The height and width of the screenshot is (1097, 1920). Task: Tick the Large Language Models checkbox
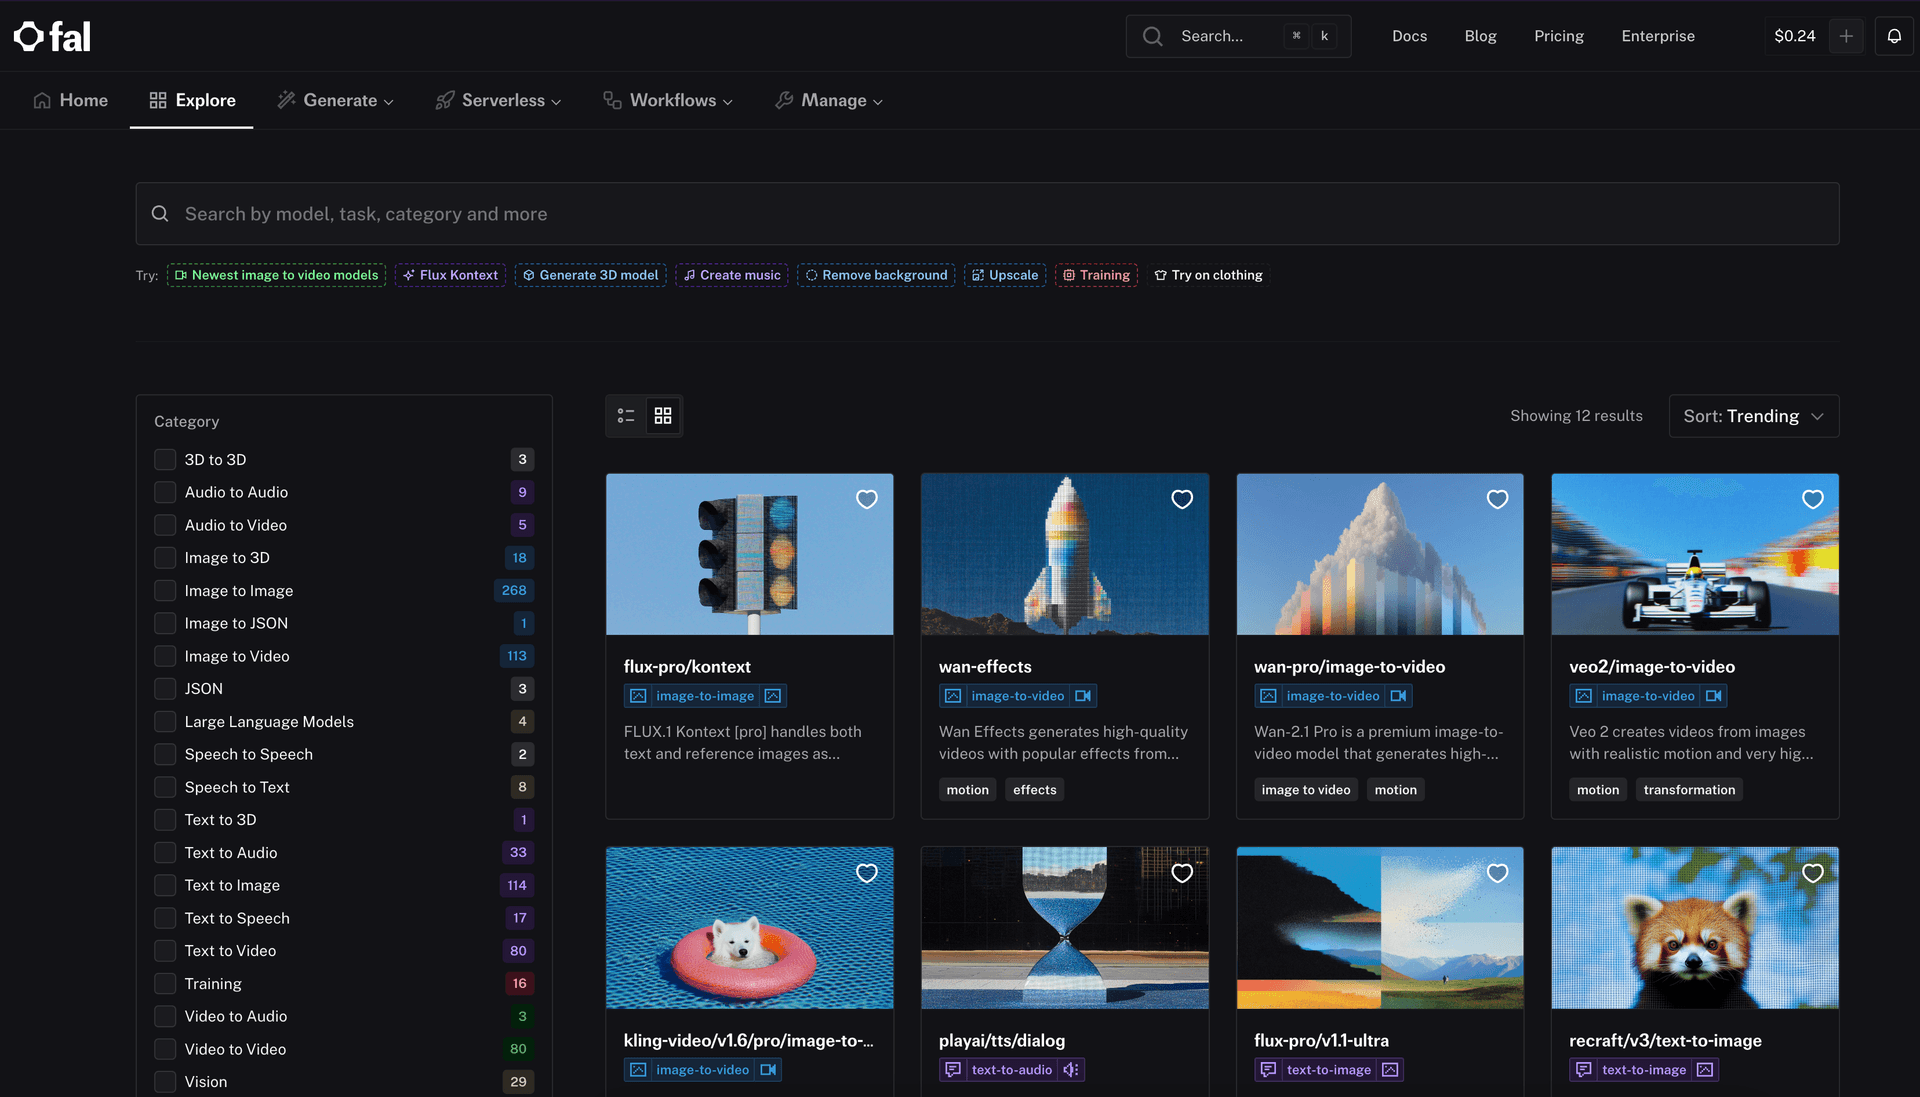click(165, 722)
